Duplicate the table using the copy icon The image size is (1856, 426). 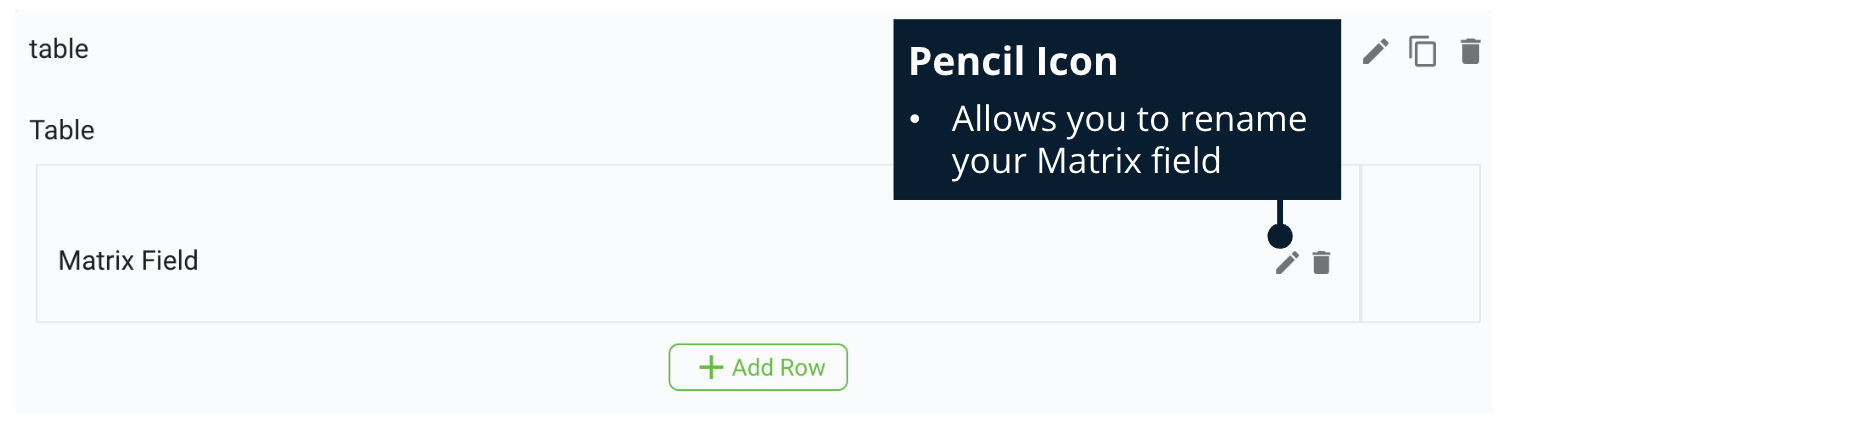pos(1422,51)
